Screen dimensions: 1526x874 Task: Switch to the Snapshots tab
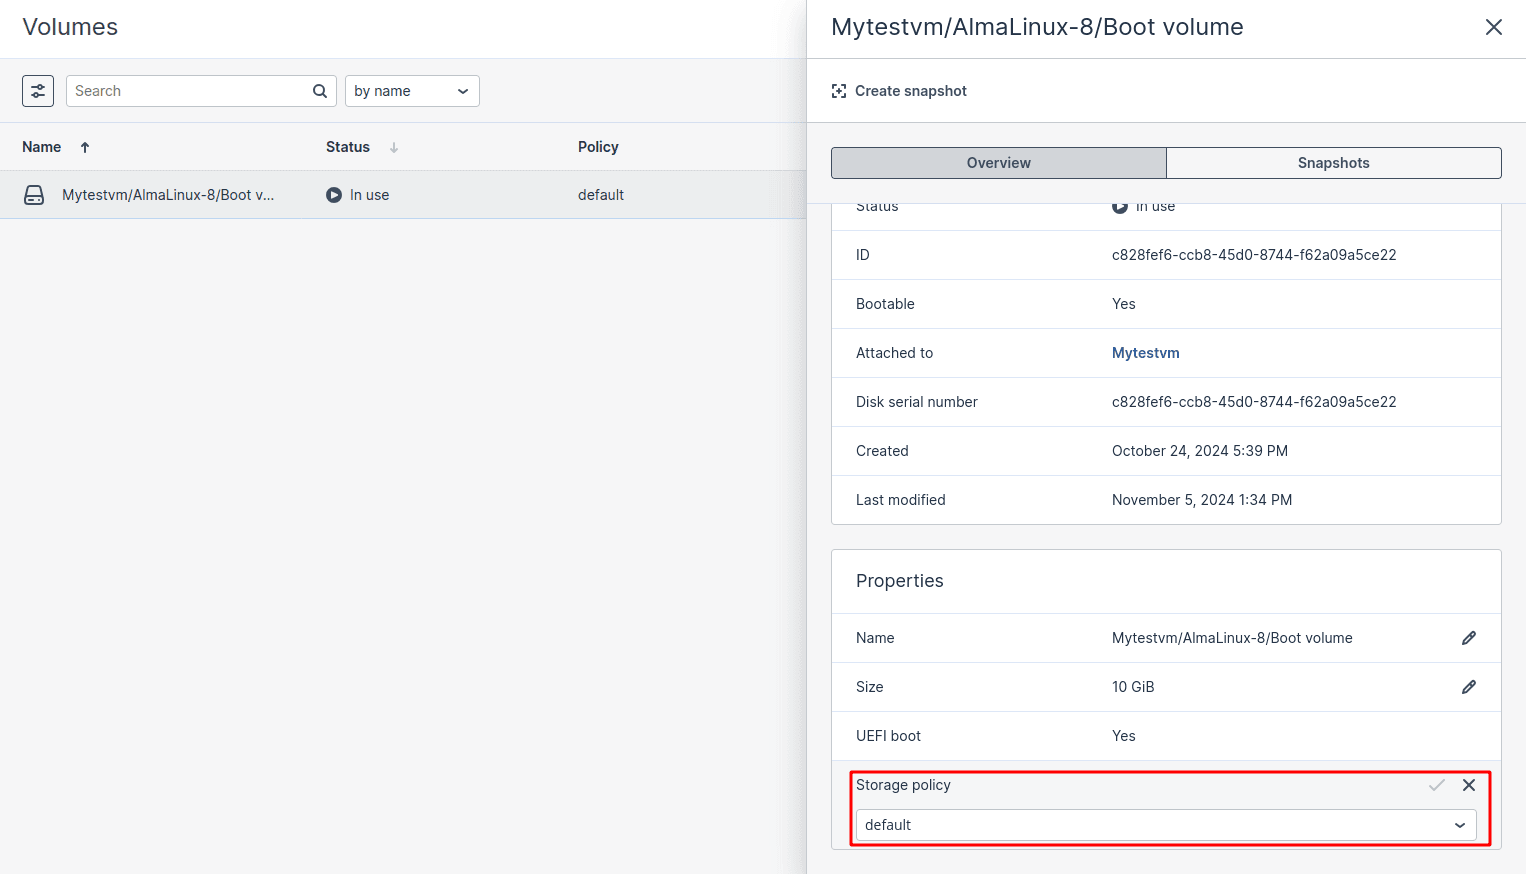tap(1333, 163)
